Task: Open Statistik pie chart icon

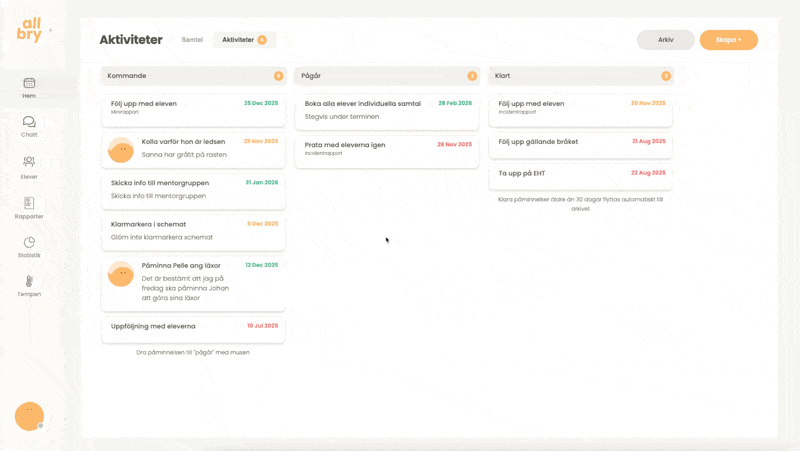Action: (29, 242)
